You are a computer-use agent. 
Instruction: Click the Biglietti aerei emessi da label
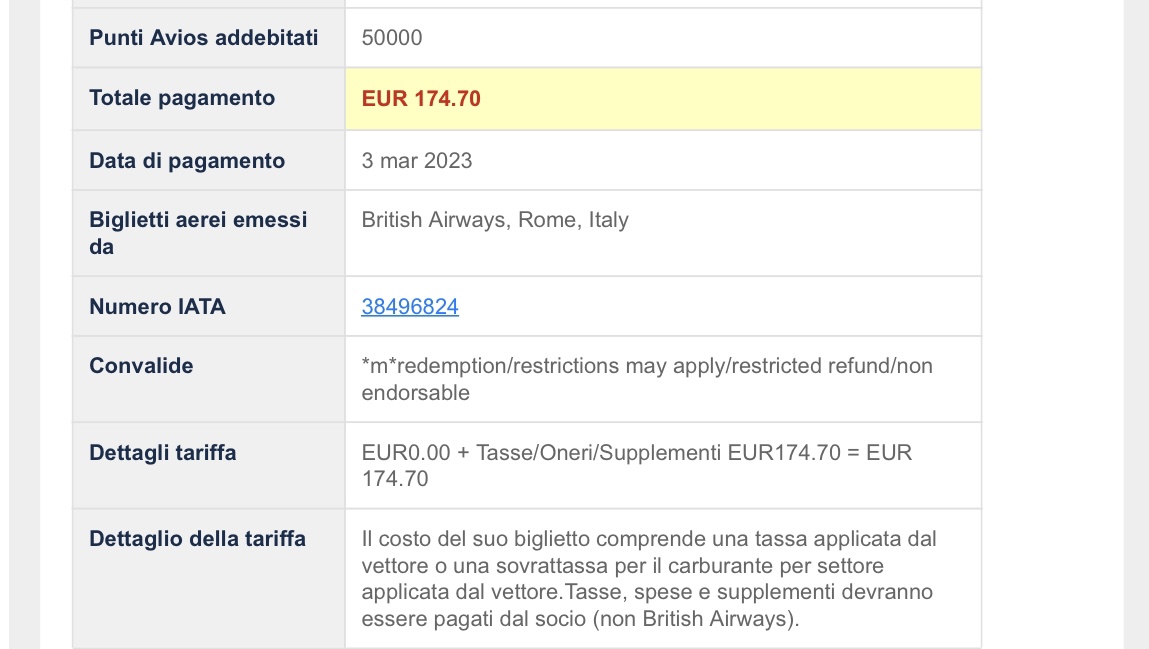[198, 233]
